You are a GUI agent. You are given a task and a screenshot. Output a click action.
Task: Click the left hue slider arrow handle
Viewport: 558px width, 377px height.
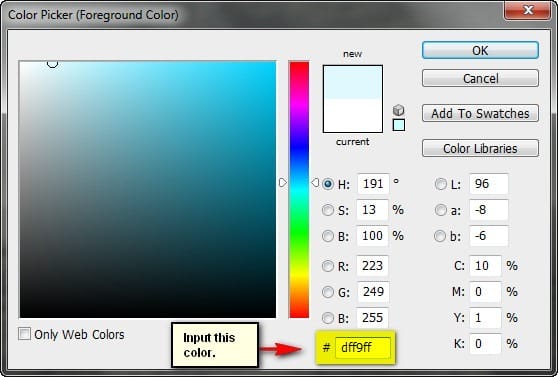[x=283, y=183]
